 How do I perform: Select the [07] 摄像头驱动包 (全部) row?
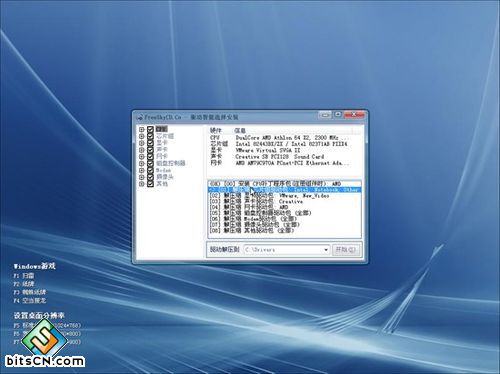pyautogui.click(x=284, y=225)
